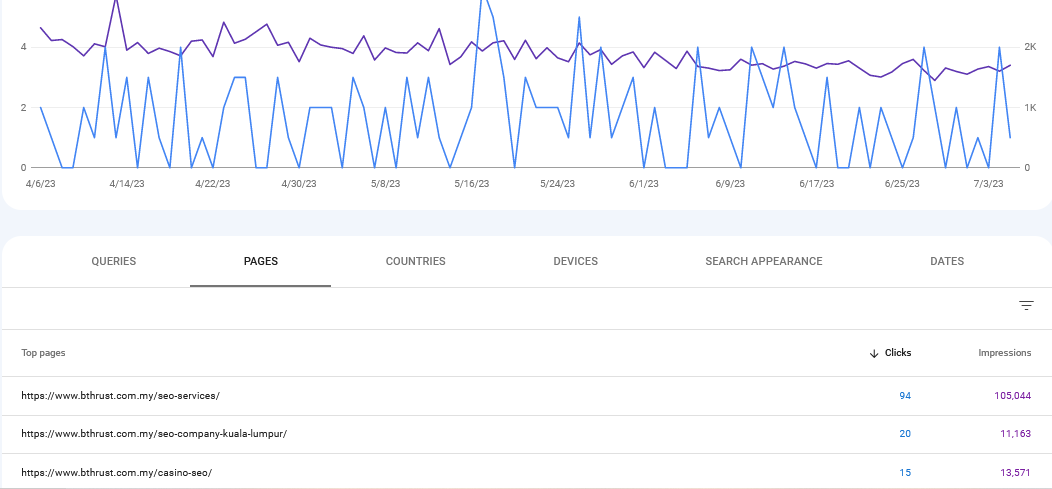The height and width of the screenshot is (489, 1052).
Task: Click the 7/3/23 date label on chart
Action: click(x=988, y=184)
